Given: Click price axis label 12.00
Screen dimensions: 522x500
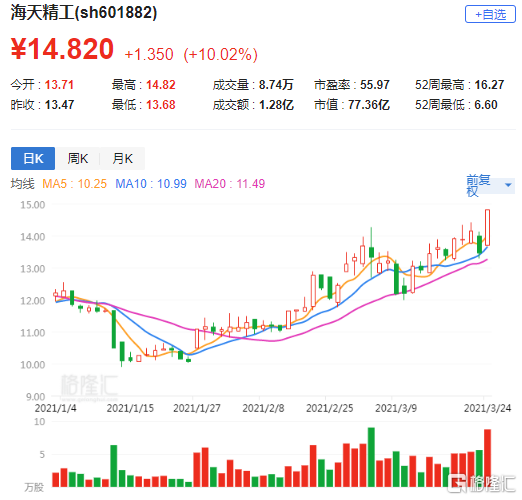Looking at the screenshot, I should pos(33,301).
